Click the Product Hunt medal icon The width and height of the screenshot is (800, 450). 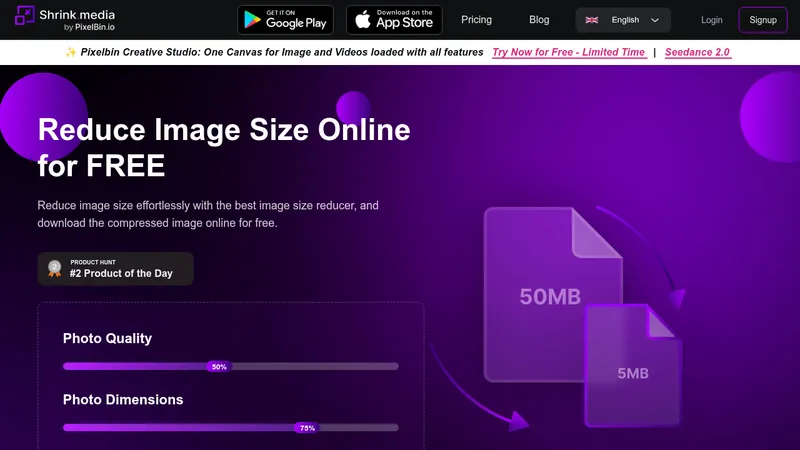click(55, 268)
